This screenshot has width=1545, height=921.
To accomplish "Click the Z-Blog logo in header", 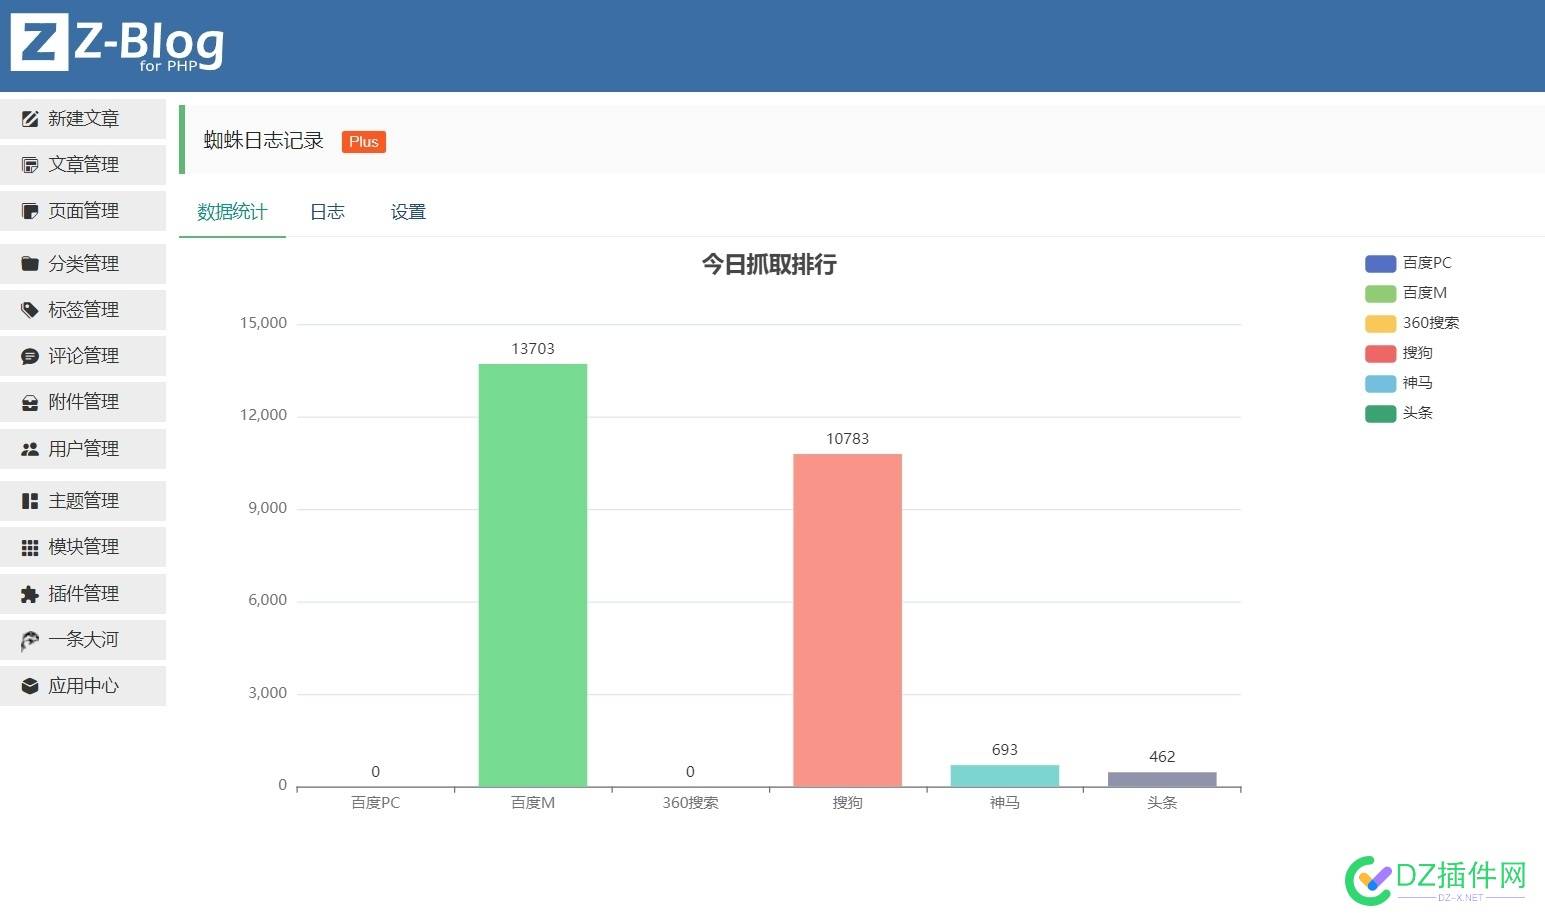I will pyautogui.click(x=117, y=43).
